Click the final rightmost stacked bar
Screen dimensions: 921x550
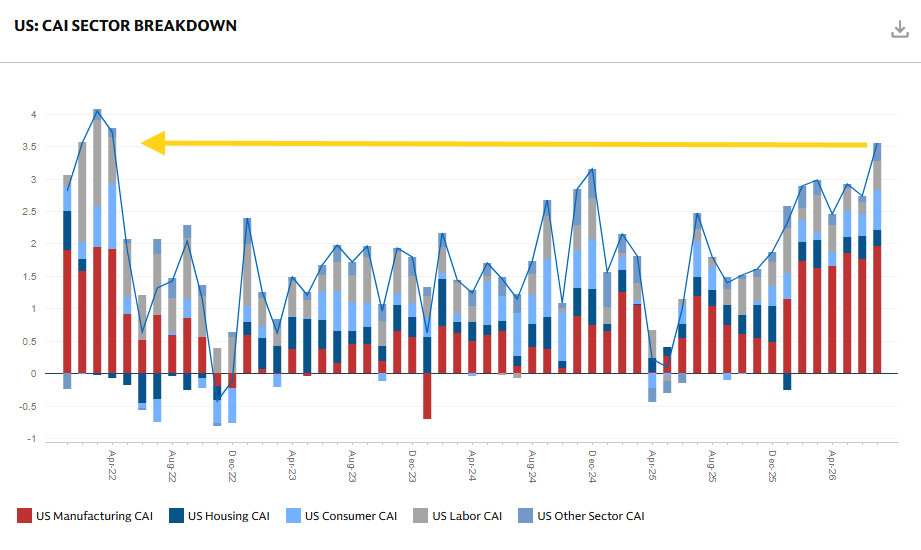pos(877,259)
